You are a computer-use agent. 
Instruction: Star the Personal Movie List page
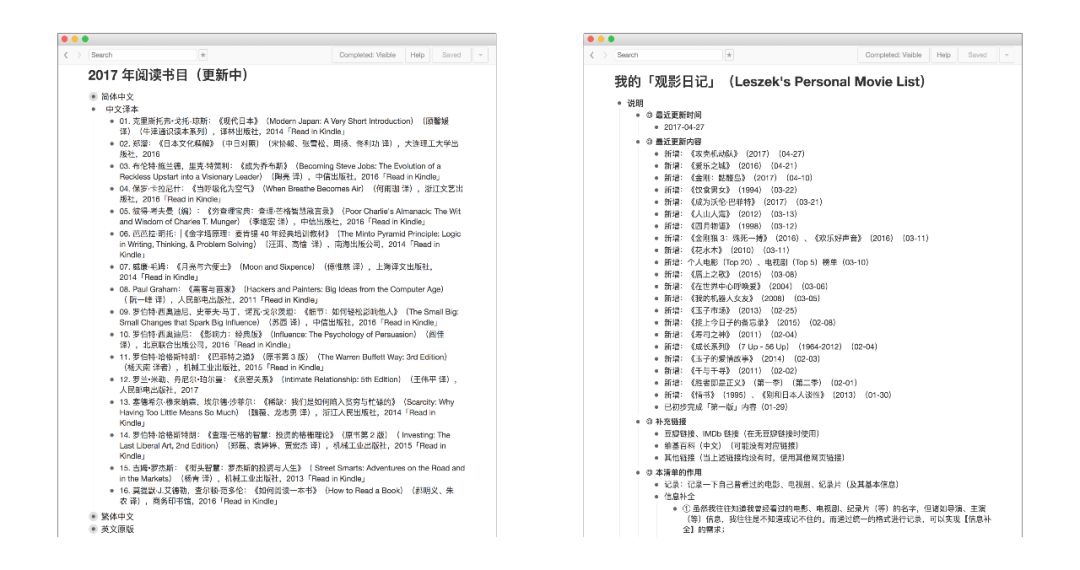point(729,55)
